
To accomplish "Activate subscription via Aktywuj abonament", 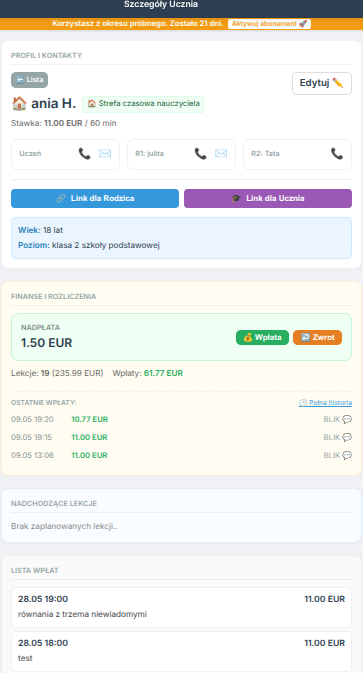I will (x=269, y=24).
